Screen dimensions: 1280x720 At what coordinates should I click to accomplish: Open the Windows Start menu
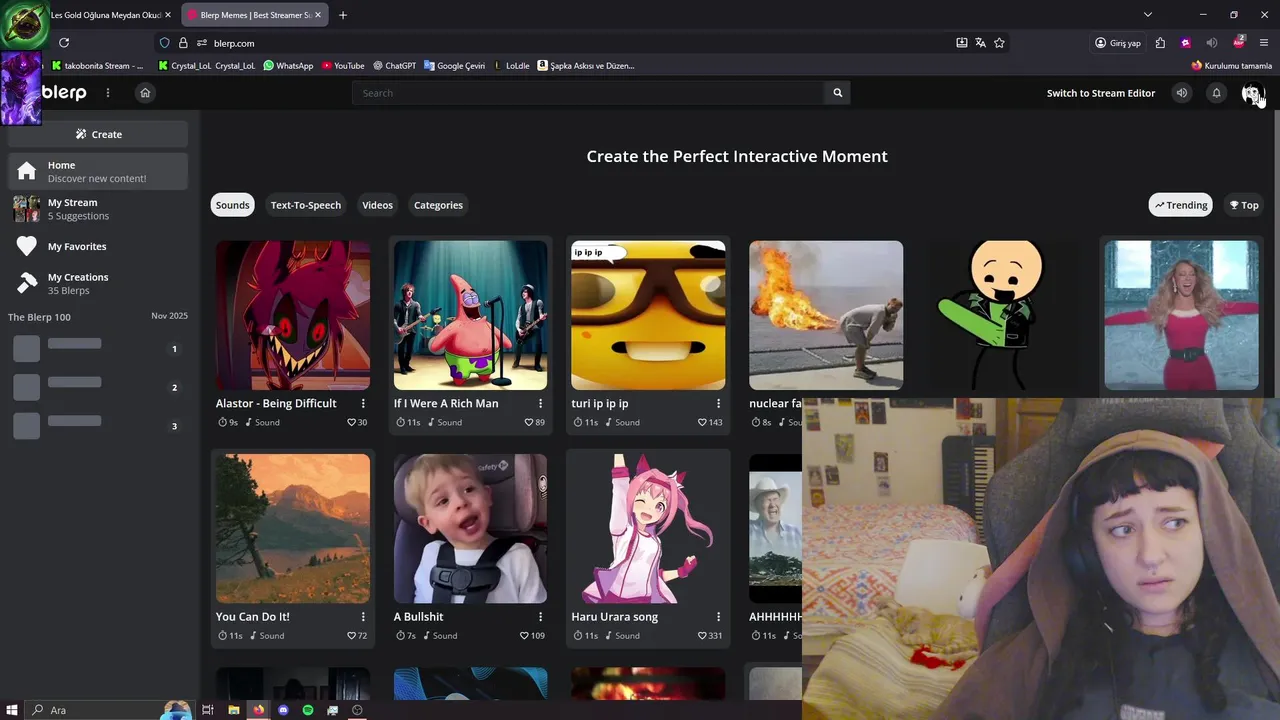(10, 710)
